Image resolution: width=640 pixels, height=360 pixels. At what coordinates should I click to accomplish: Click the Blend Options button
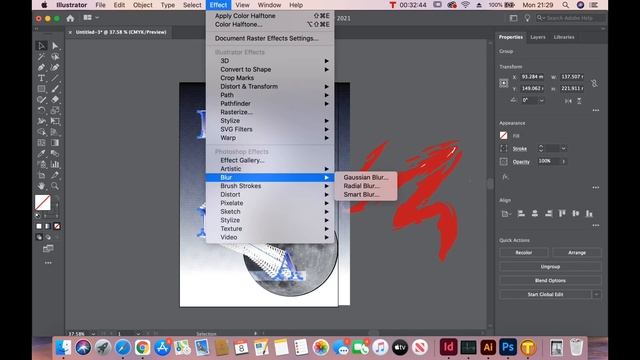[x=550, y=280]
